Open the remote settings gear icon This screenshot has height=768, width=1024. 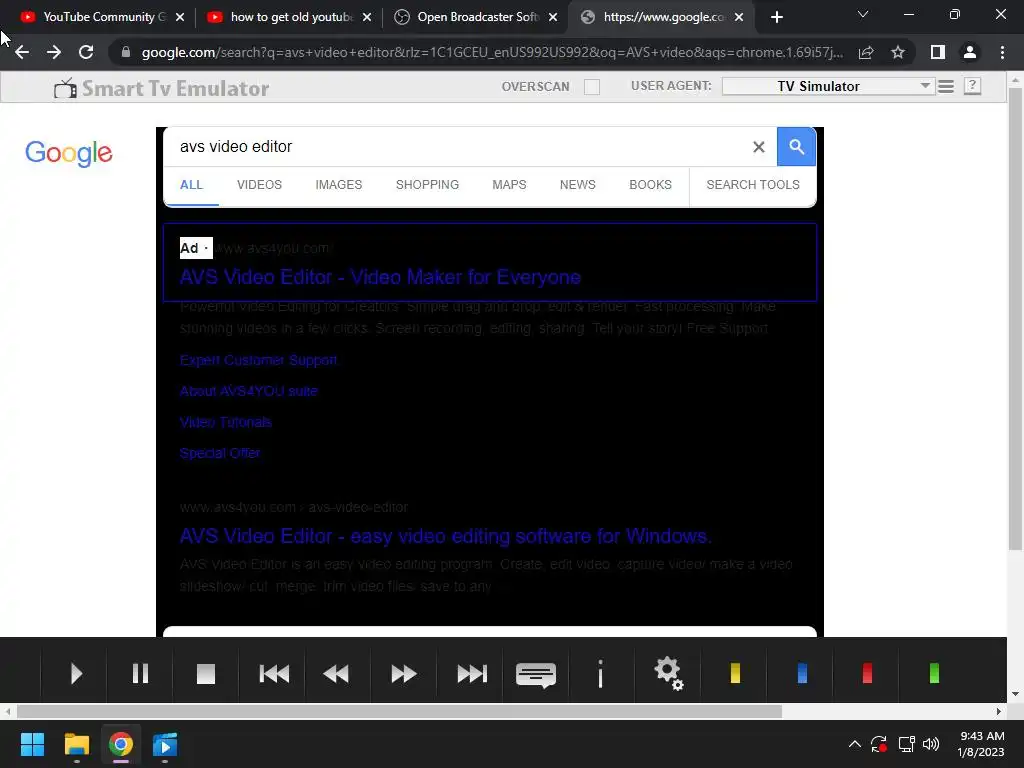pyautogui.click(x=669, y=673)
